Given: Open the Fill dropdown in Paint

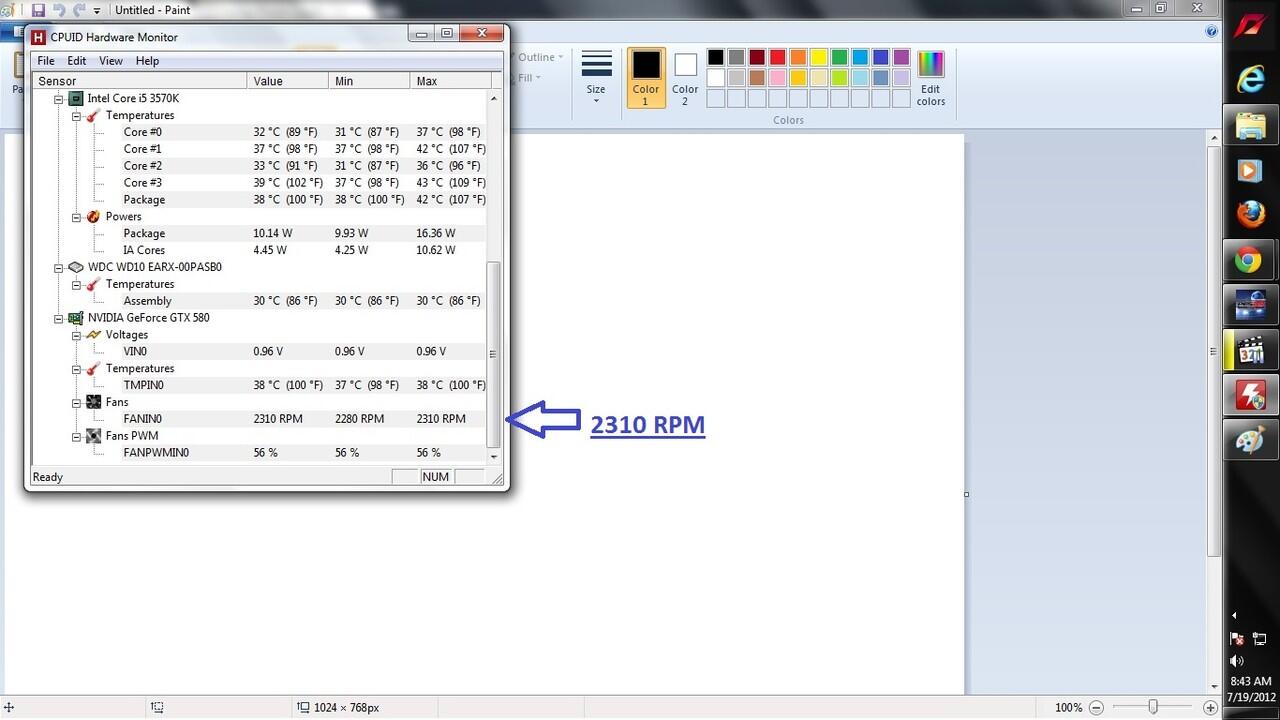Looking at the screenshot, I should click(x=530, y=78).
